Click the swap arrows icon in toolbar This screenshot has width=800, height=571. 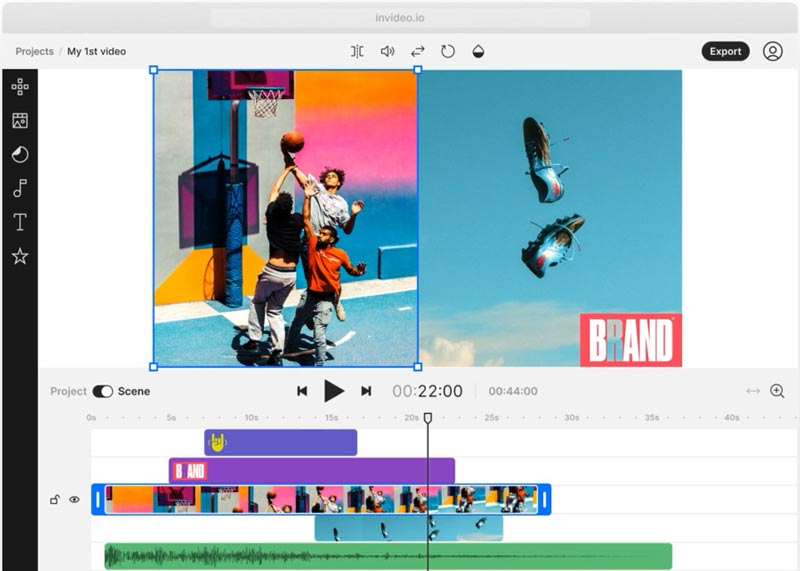pyautogui.click(x=418, y=51)
